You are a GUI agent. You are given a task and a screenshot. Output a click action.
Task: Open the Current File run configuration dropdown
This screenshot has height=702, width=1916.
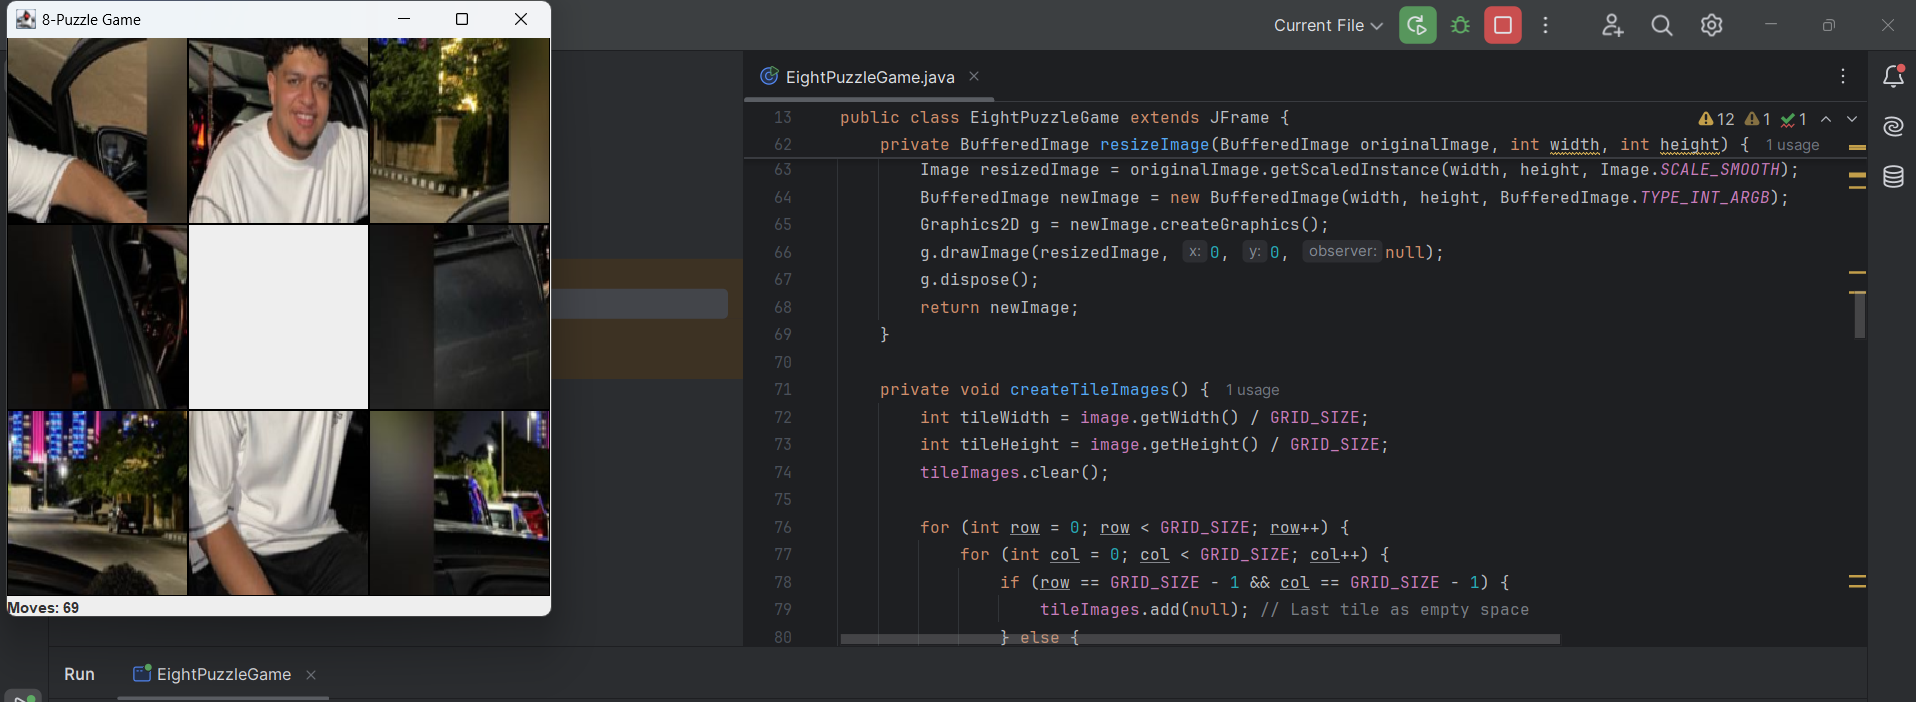pyautogui.click(x=1327, y=25)
